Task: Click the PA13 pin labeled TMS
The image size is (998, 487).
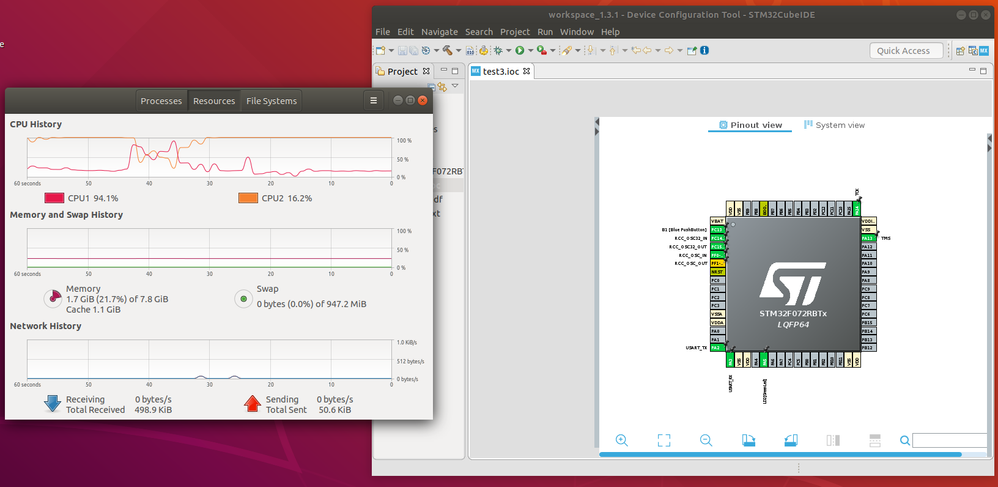Action: click(x=868, y=238)
